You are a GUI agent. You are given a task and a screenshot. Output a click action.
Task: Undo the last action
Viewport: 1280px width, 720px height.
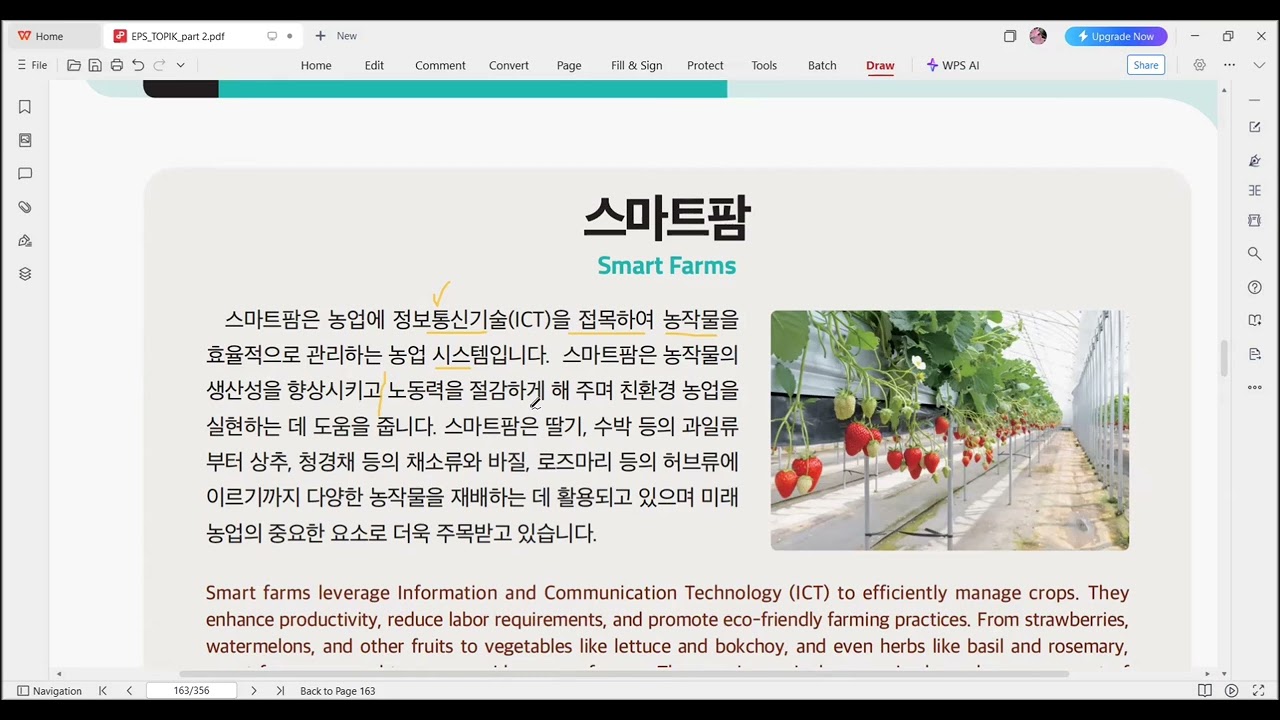[x=138, y=65]
